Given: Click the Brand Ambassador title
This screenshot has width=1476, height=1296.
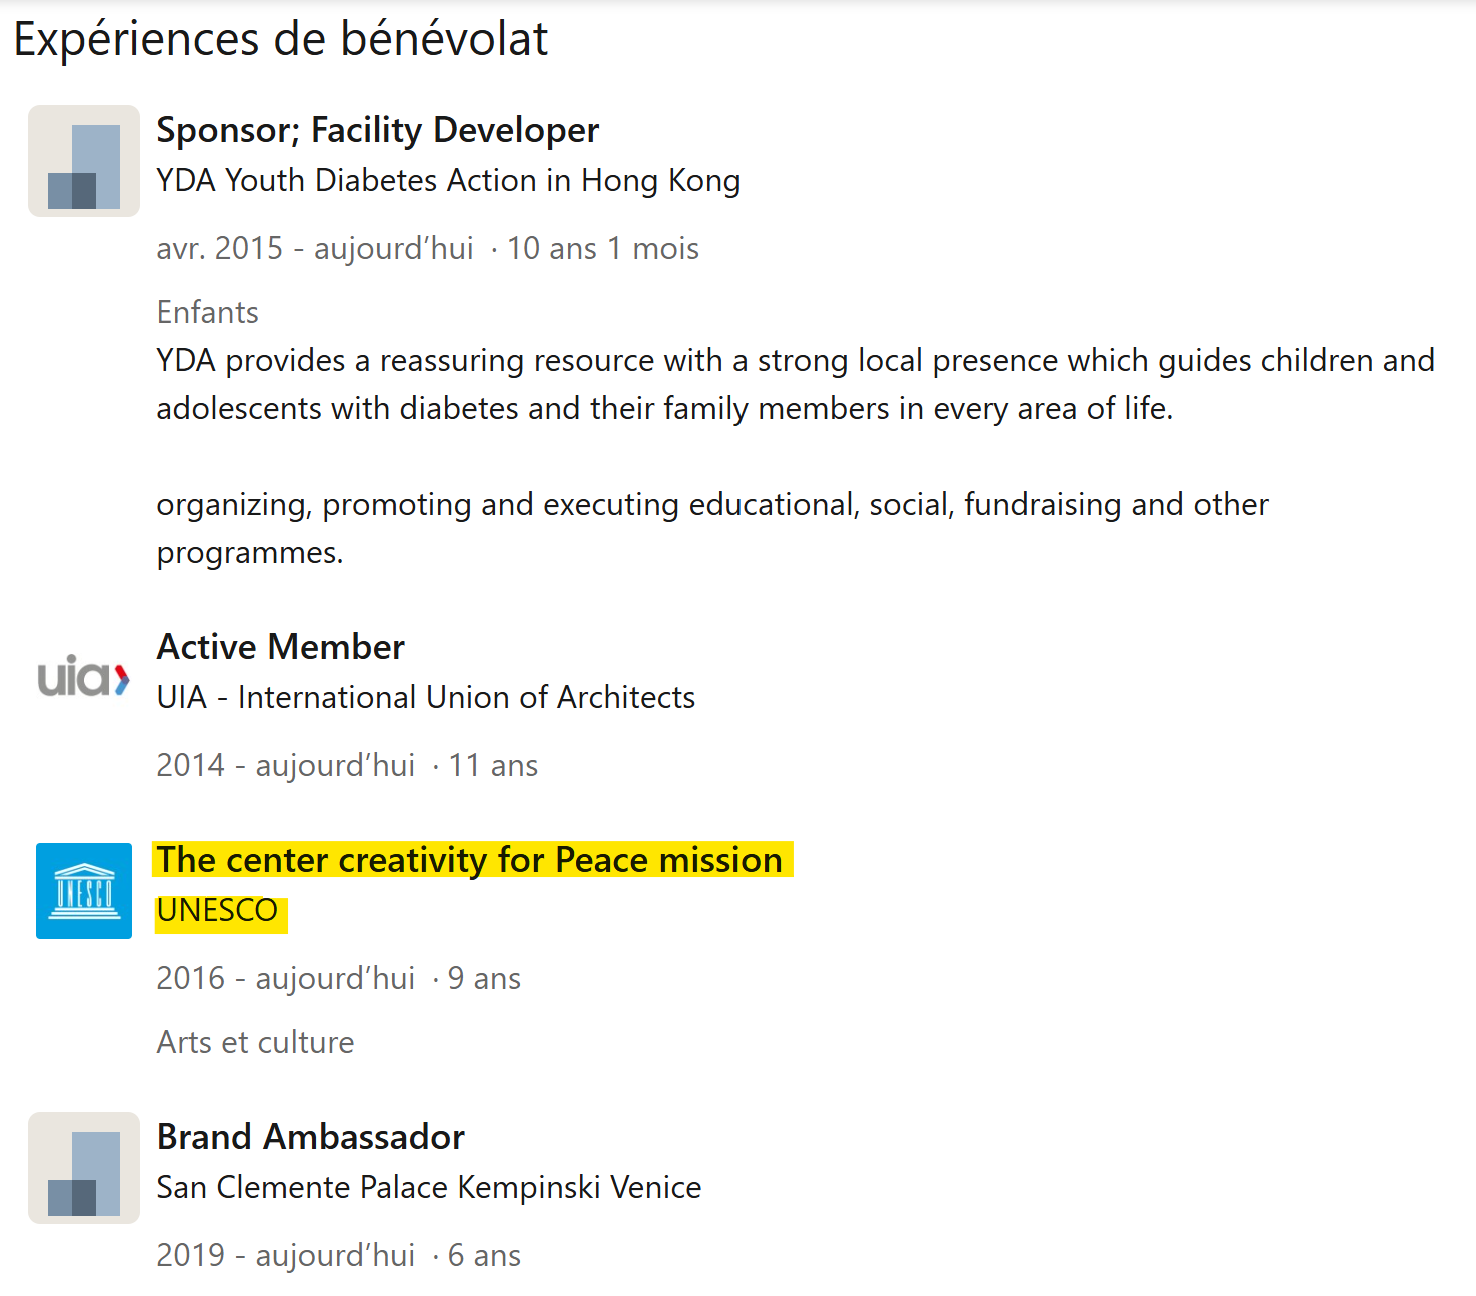Looking at the screenshot, I should click(310, 1137).
